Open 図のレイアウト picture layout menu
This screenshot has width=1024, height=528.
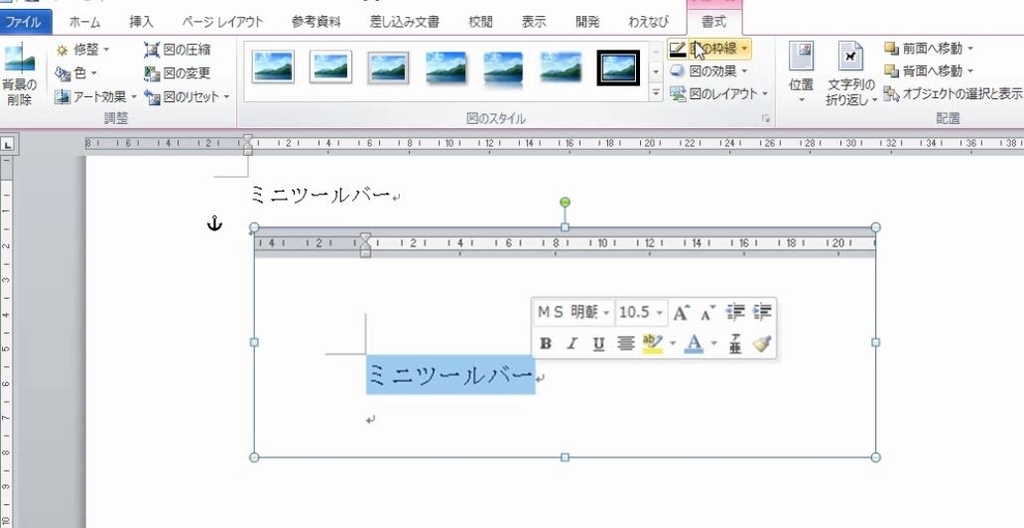pyautogui.click(x=719, y=94)
